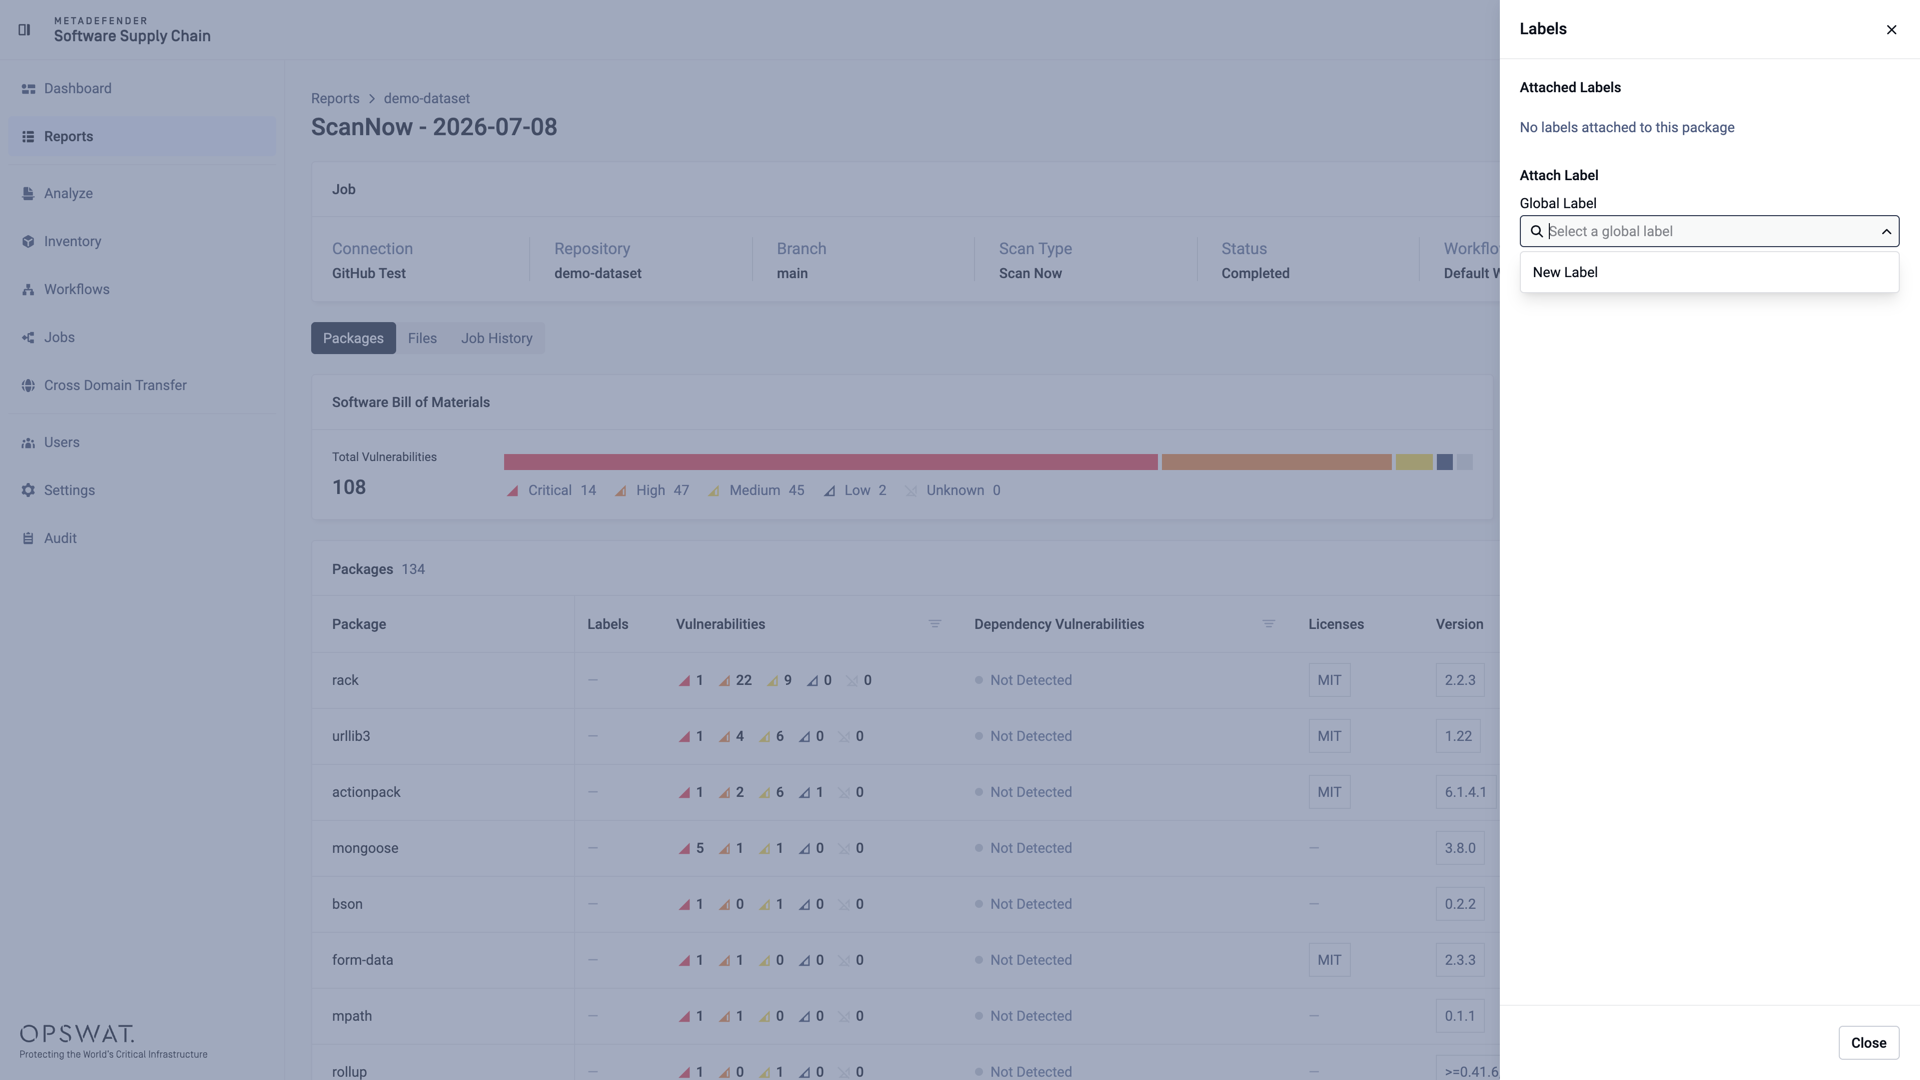
Task: Click the Workflows sidebar icon
Action: tap(28, 290)
